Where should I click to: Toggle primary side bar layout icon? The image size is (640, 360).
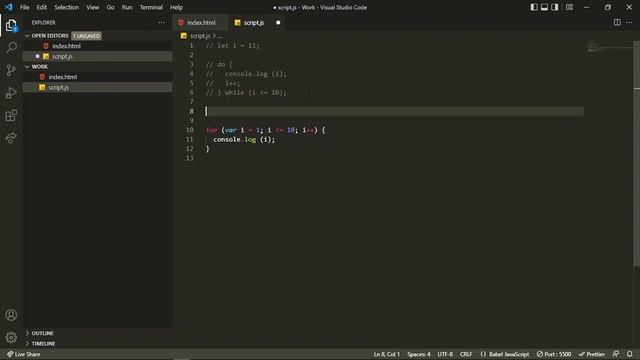pos(533,7)
